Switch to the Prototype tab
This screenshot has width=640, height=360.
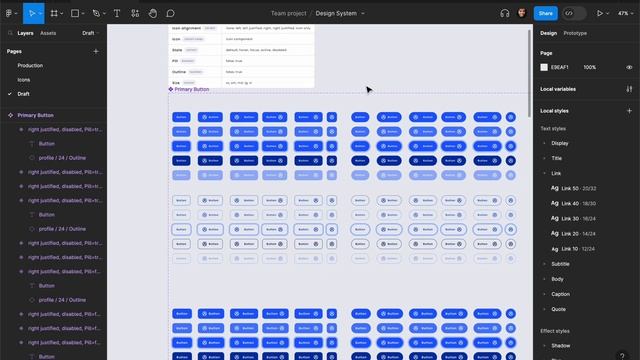tap(575, 33)
